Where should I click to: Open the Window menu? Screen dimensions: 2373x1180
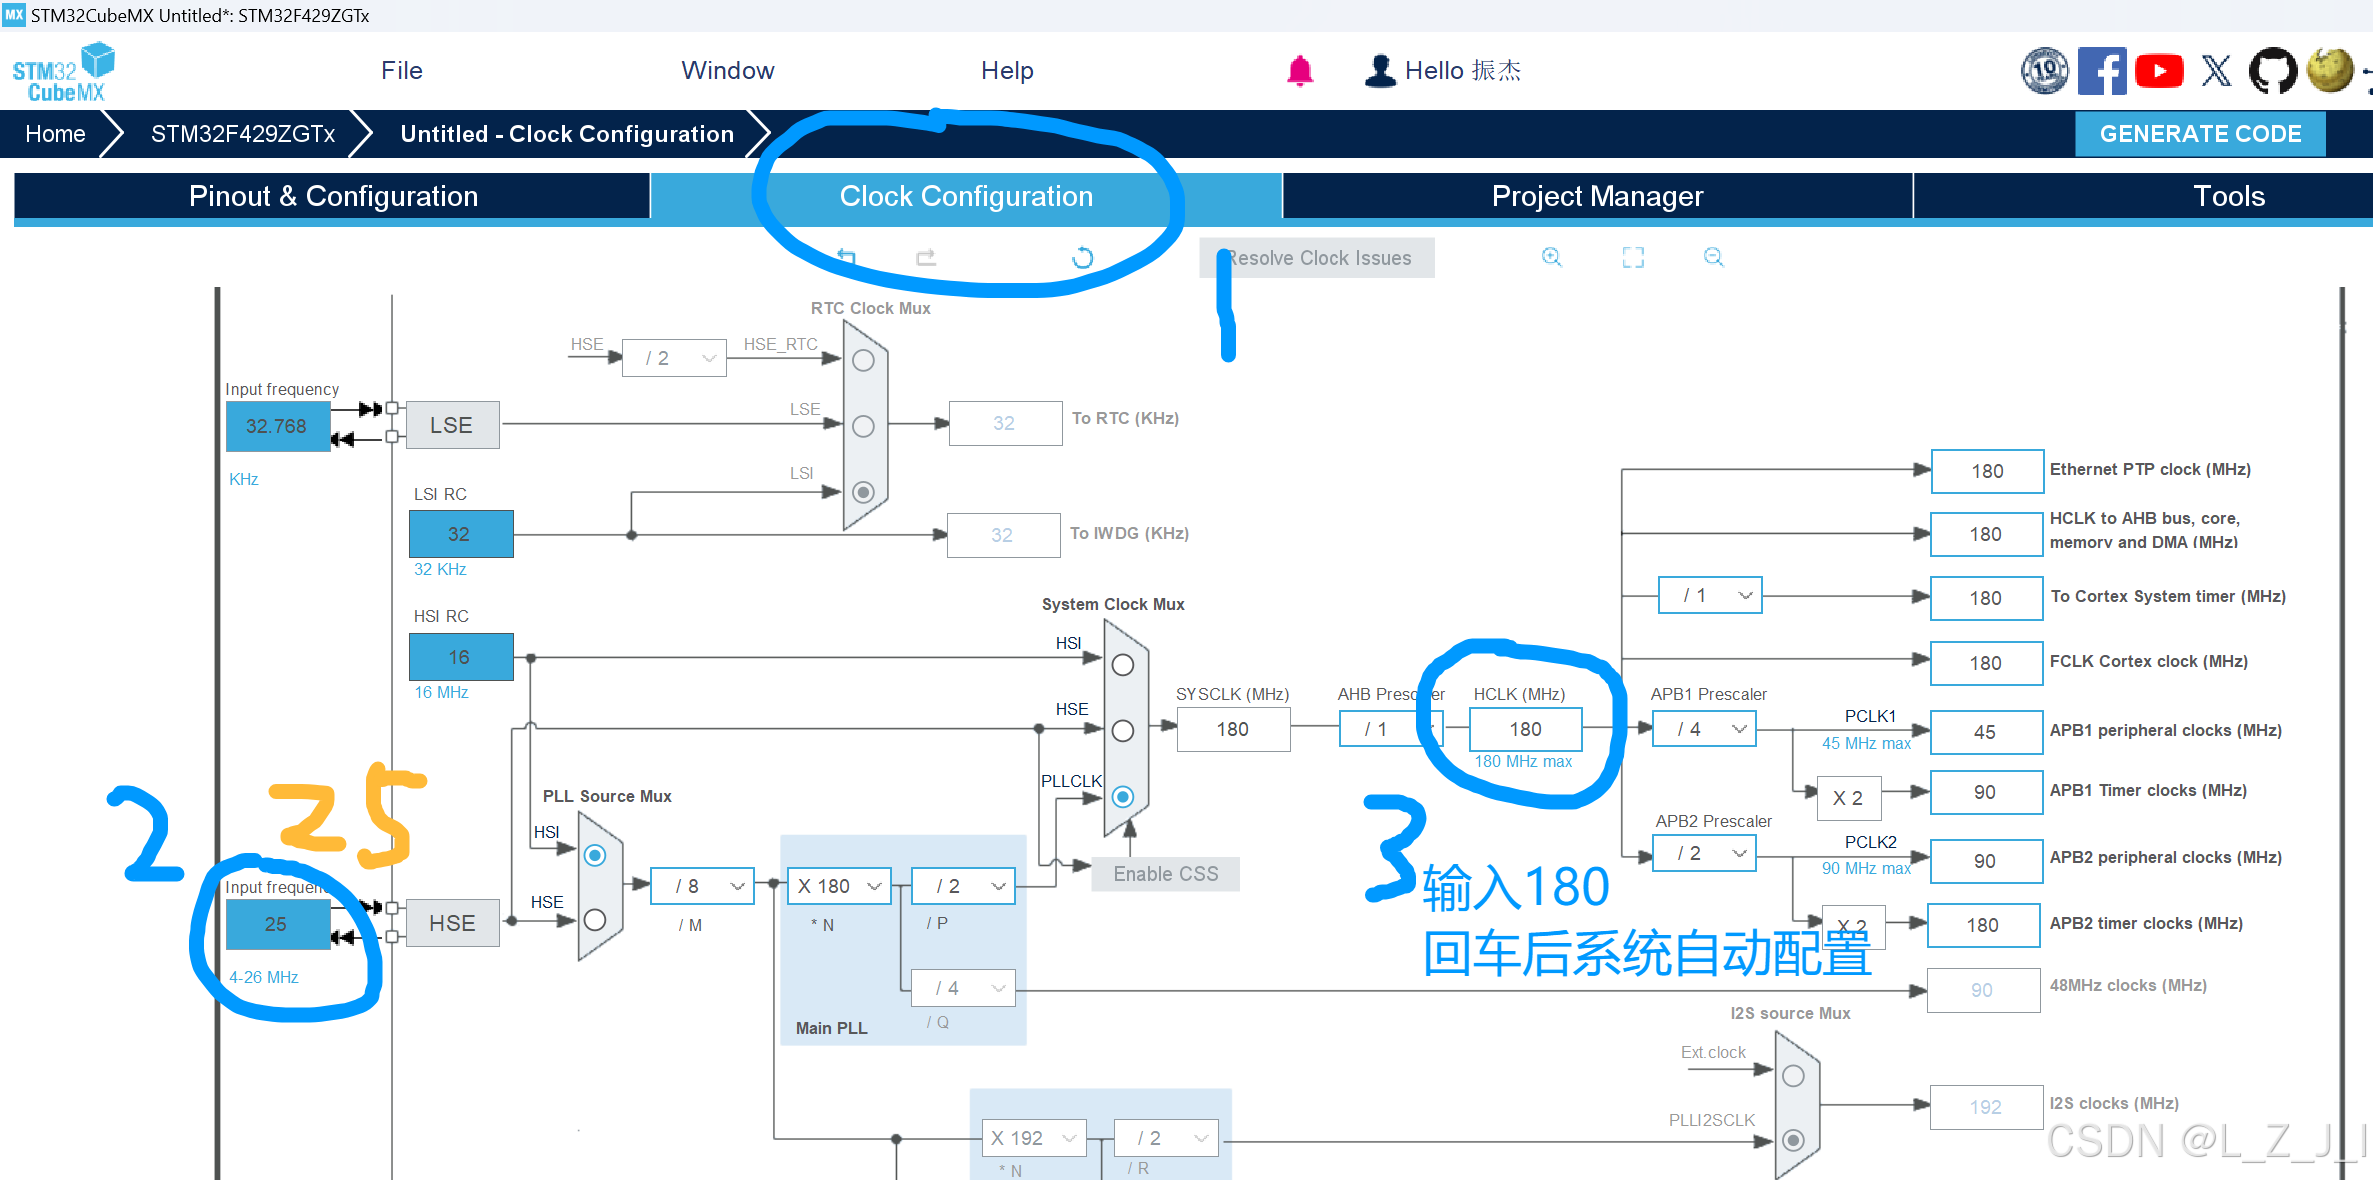point(728,71)
